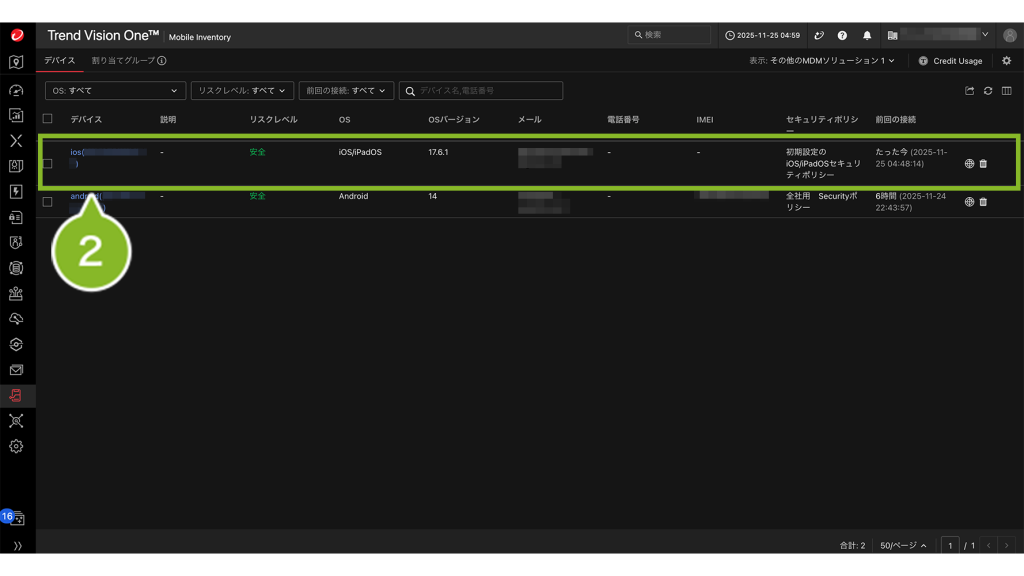Select the Android device row checkbox
This screenshot has height=576, width=1024.
47,202
